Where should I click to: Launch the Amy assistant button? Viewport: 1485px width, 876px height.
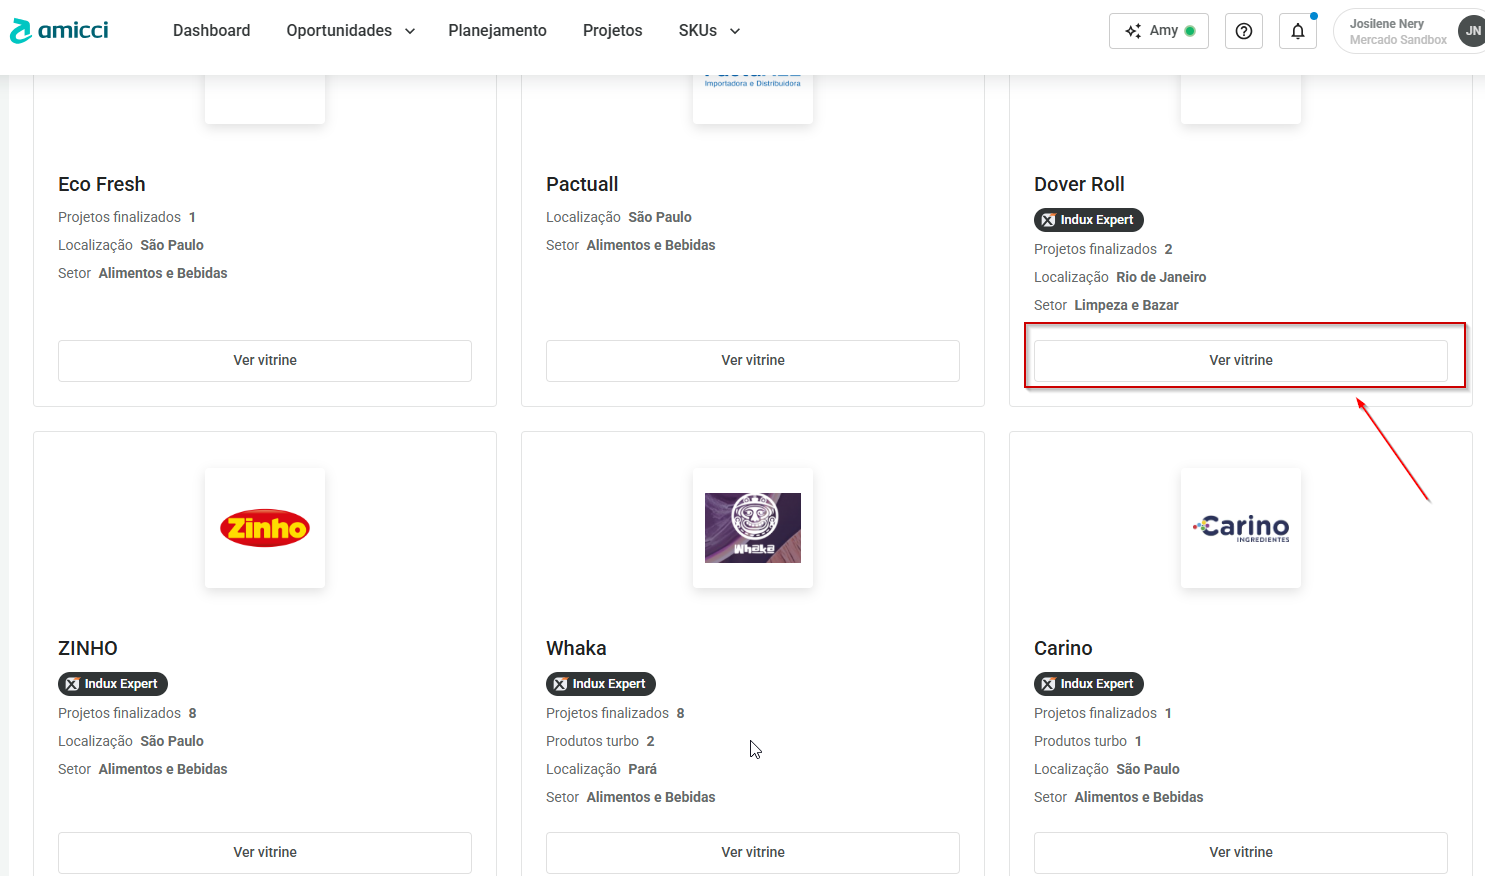[x=1158, y=31]
